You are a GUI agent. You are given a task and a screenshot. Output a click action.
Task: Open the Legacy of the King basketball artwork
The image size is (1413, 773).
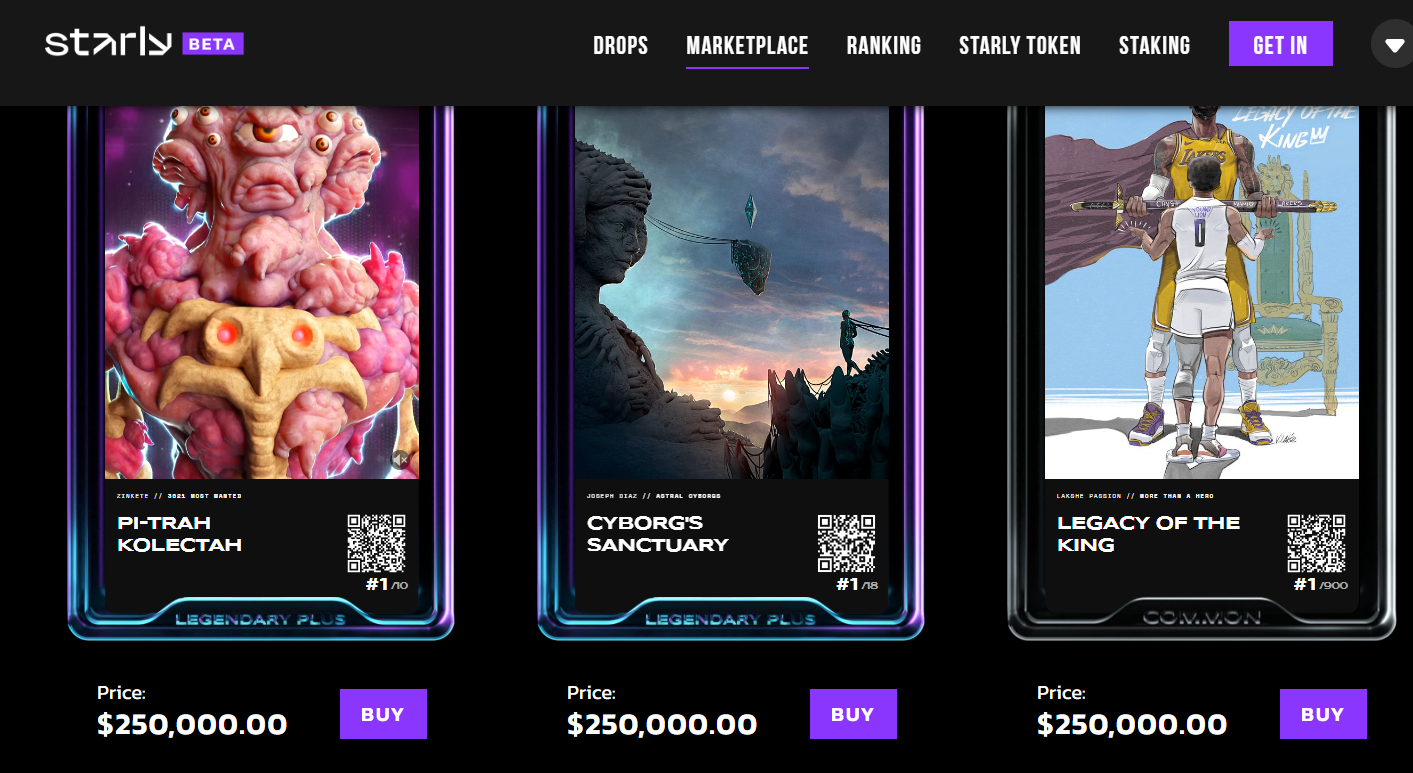click(1202, 292)
